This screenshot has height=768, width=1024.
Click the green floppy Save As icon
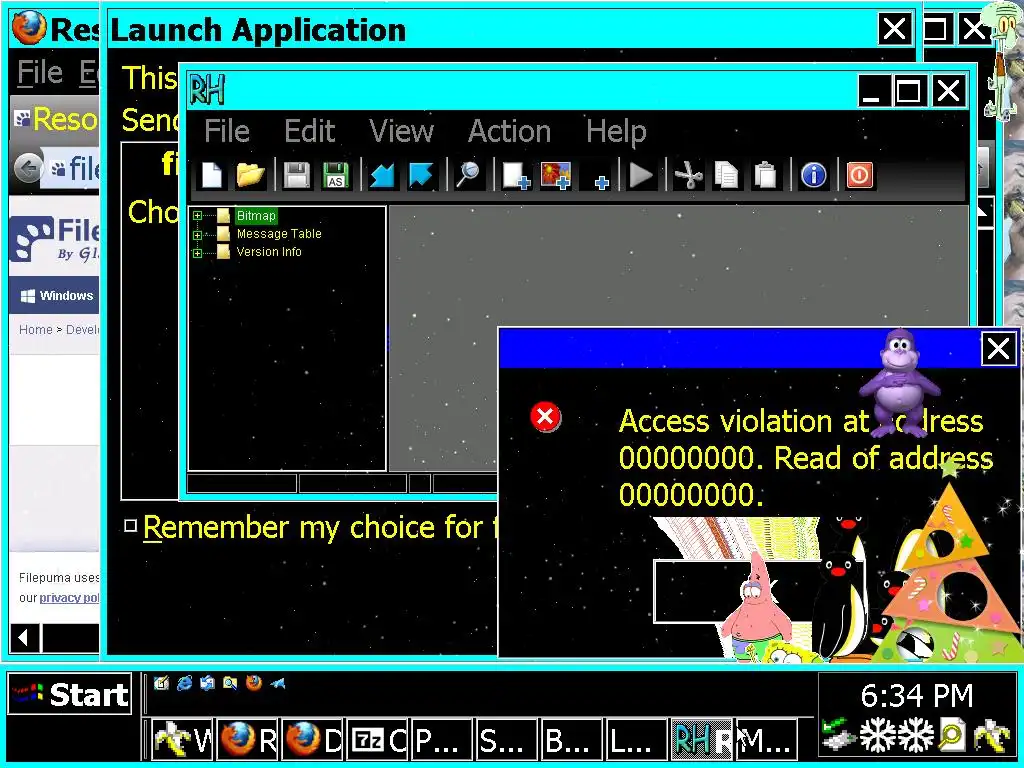336,175
